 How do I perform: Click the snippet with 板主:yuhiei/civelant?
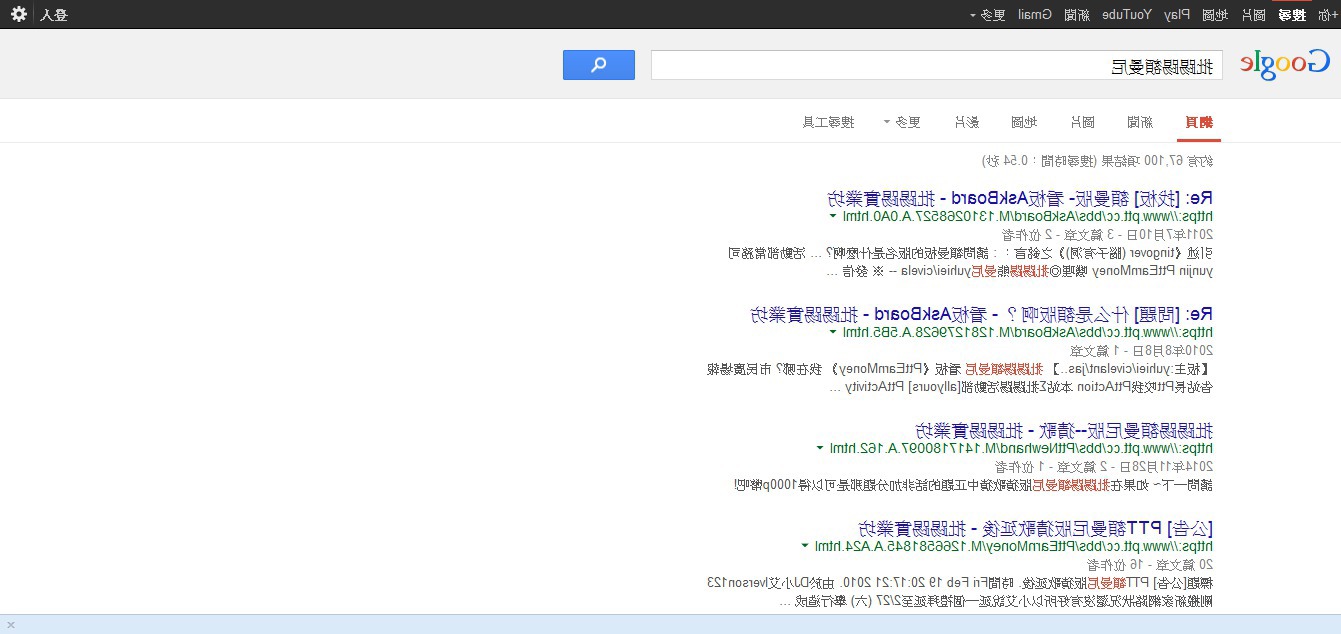pos(959,368)
